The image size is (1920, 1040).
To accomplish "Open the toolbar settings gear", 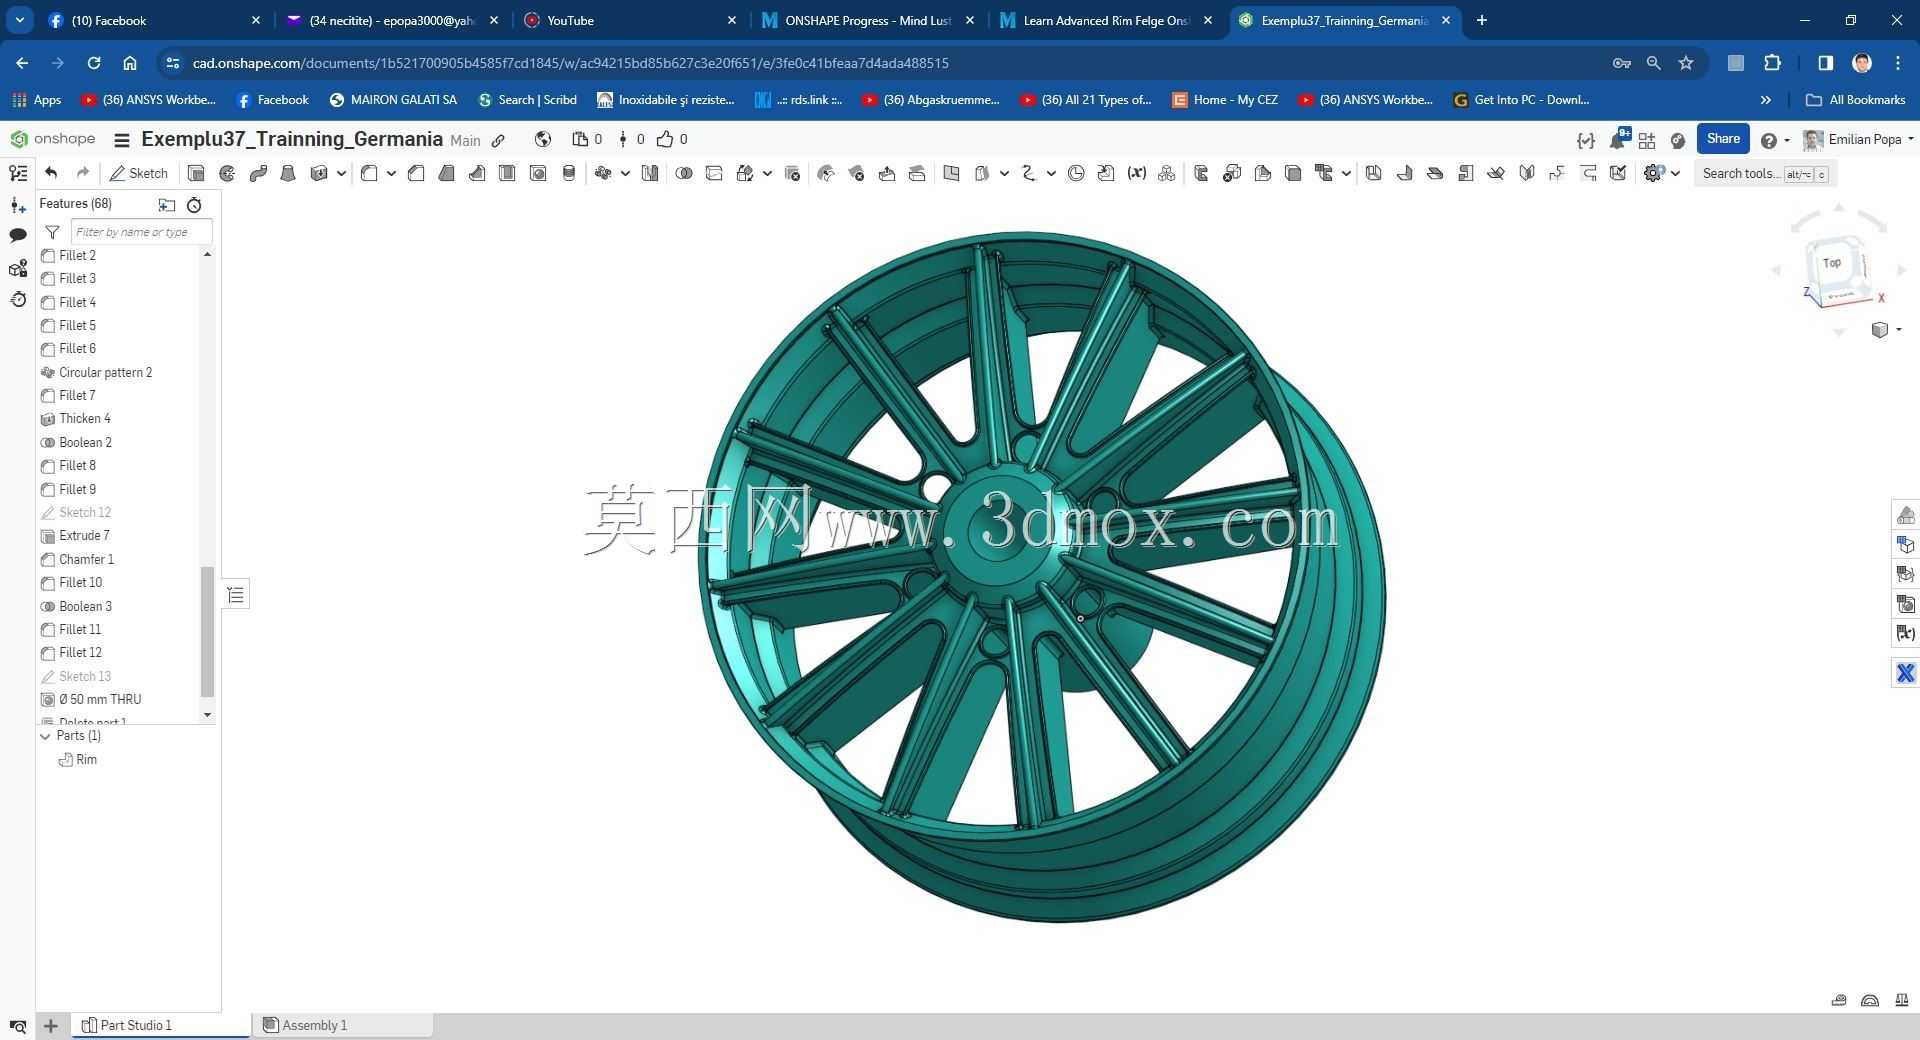I will coord(1653,173).
